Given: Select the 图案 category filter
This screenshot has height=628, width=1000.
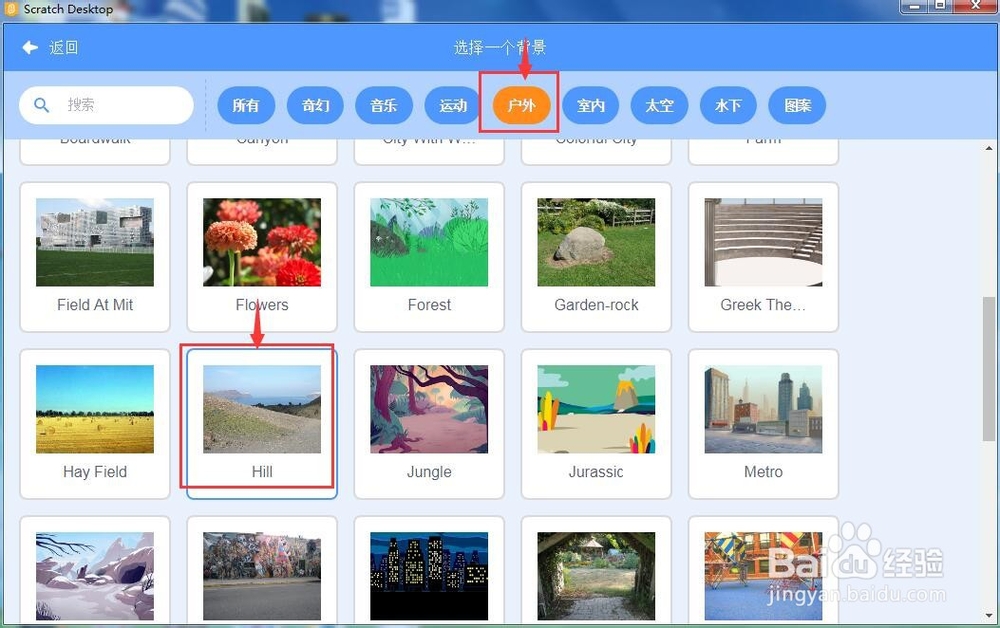Looking at the screenshot, I should tap(797, 105).
